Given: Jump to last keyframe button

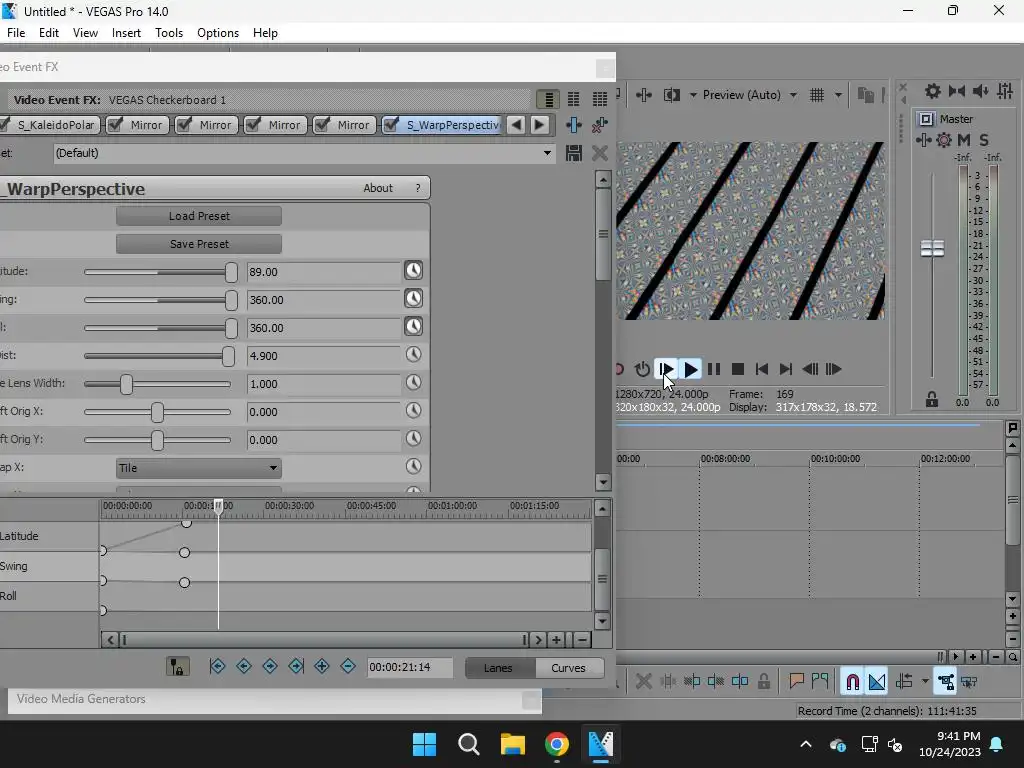Looking at the screenshot, I should (x=296, y=666).
